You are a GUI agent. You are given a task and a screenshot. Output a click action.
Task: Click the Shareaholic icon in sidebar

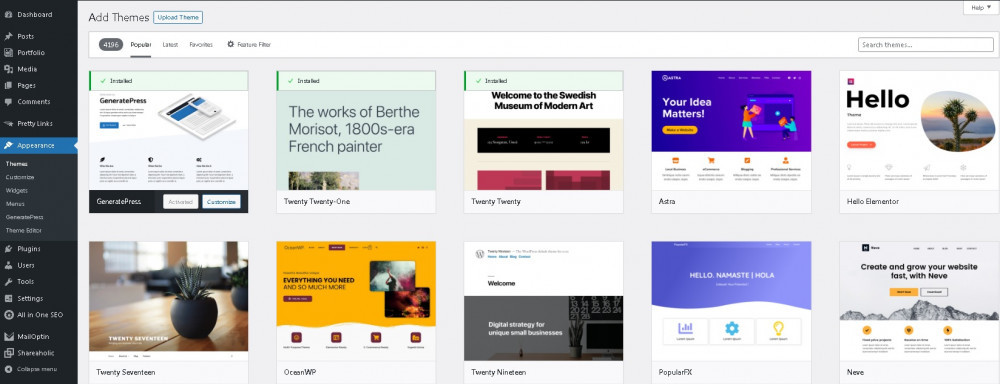[x=8, y=353]
